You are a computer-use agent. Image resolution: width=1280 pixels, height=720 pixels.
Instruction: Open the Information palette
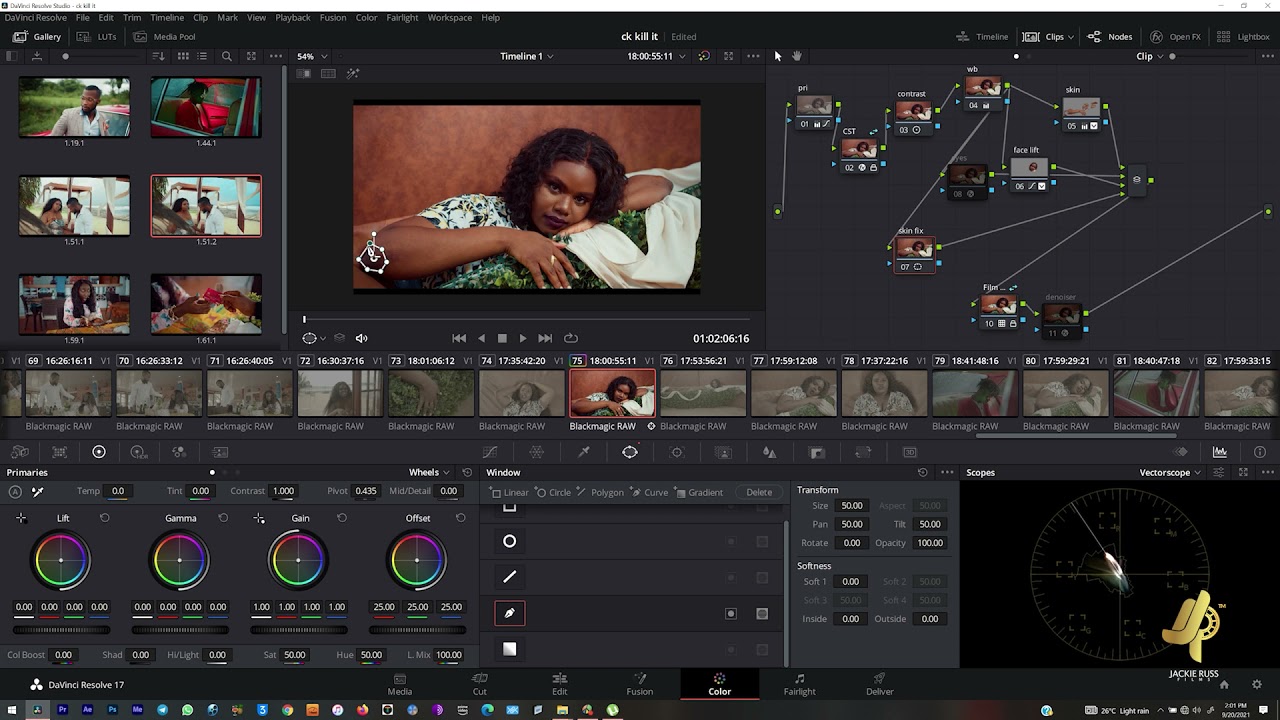[1260, 452]
